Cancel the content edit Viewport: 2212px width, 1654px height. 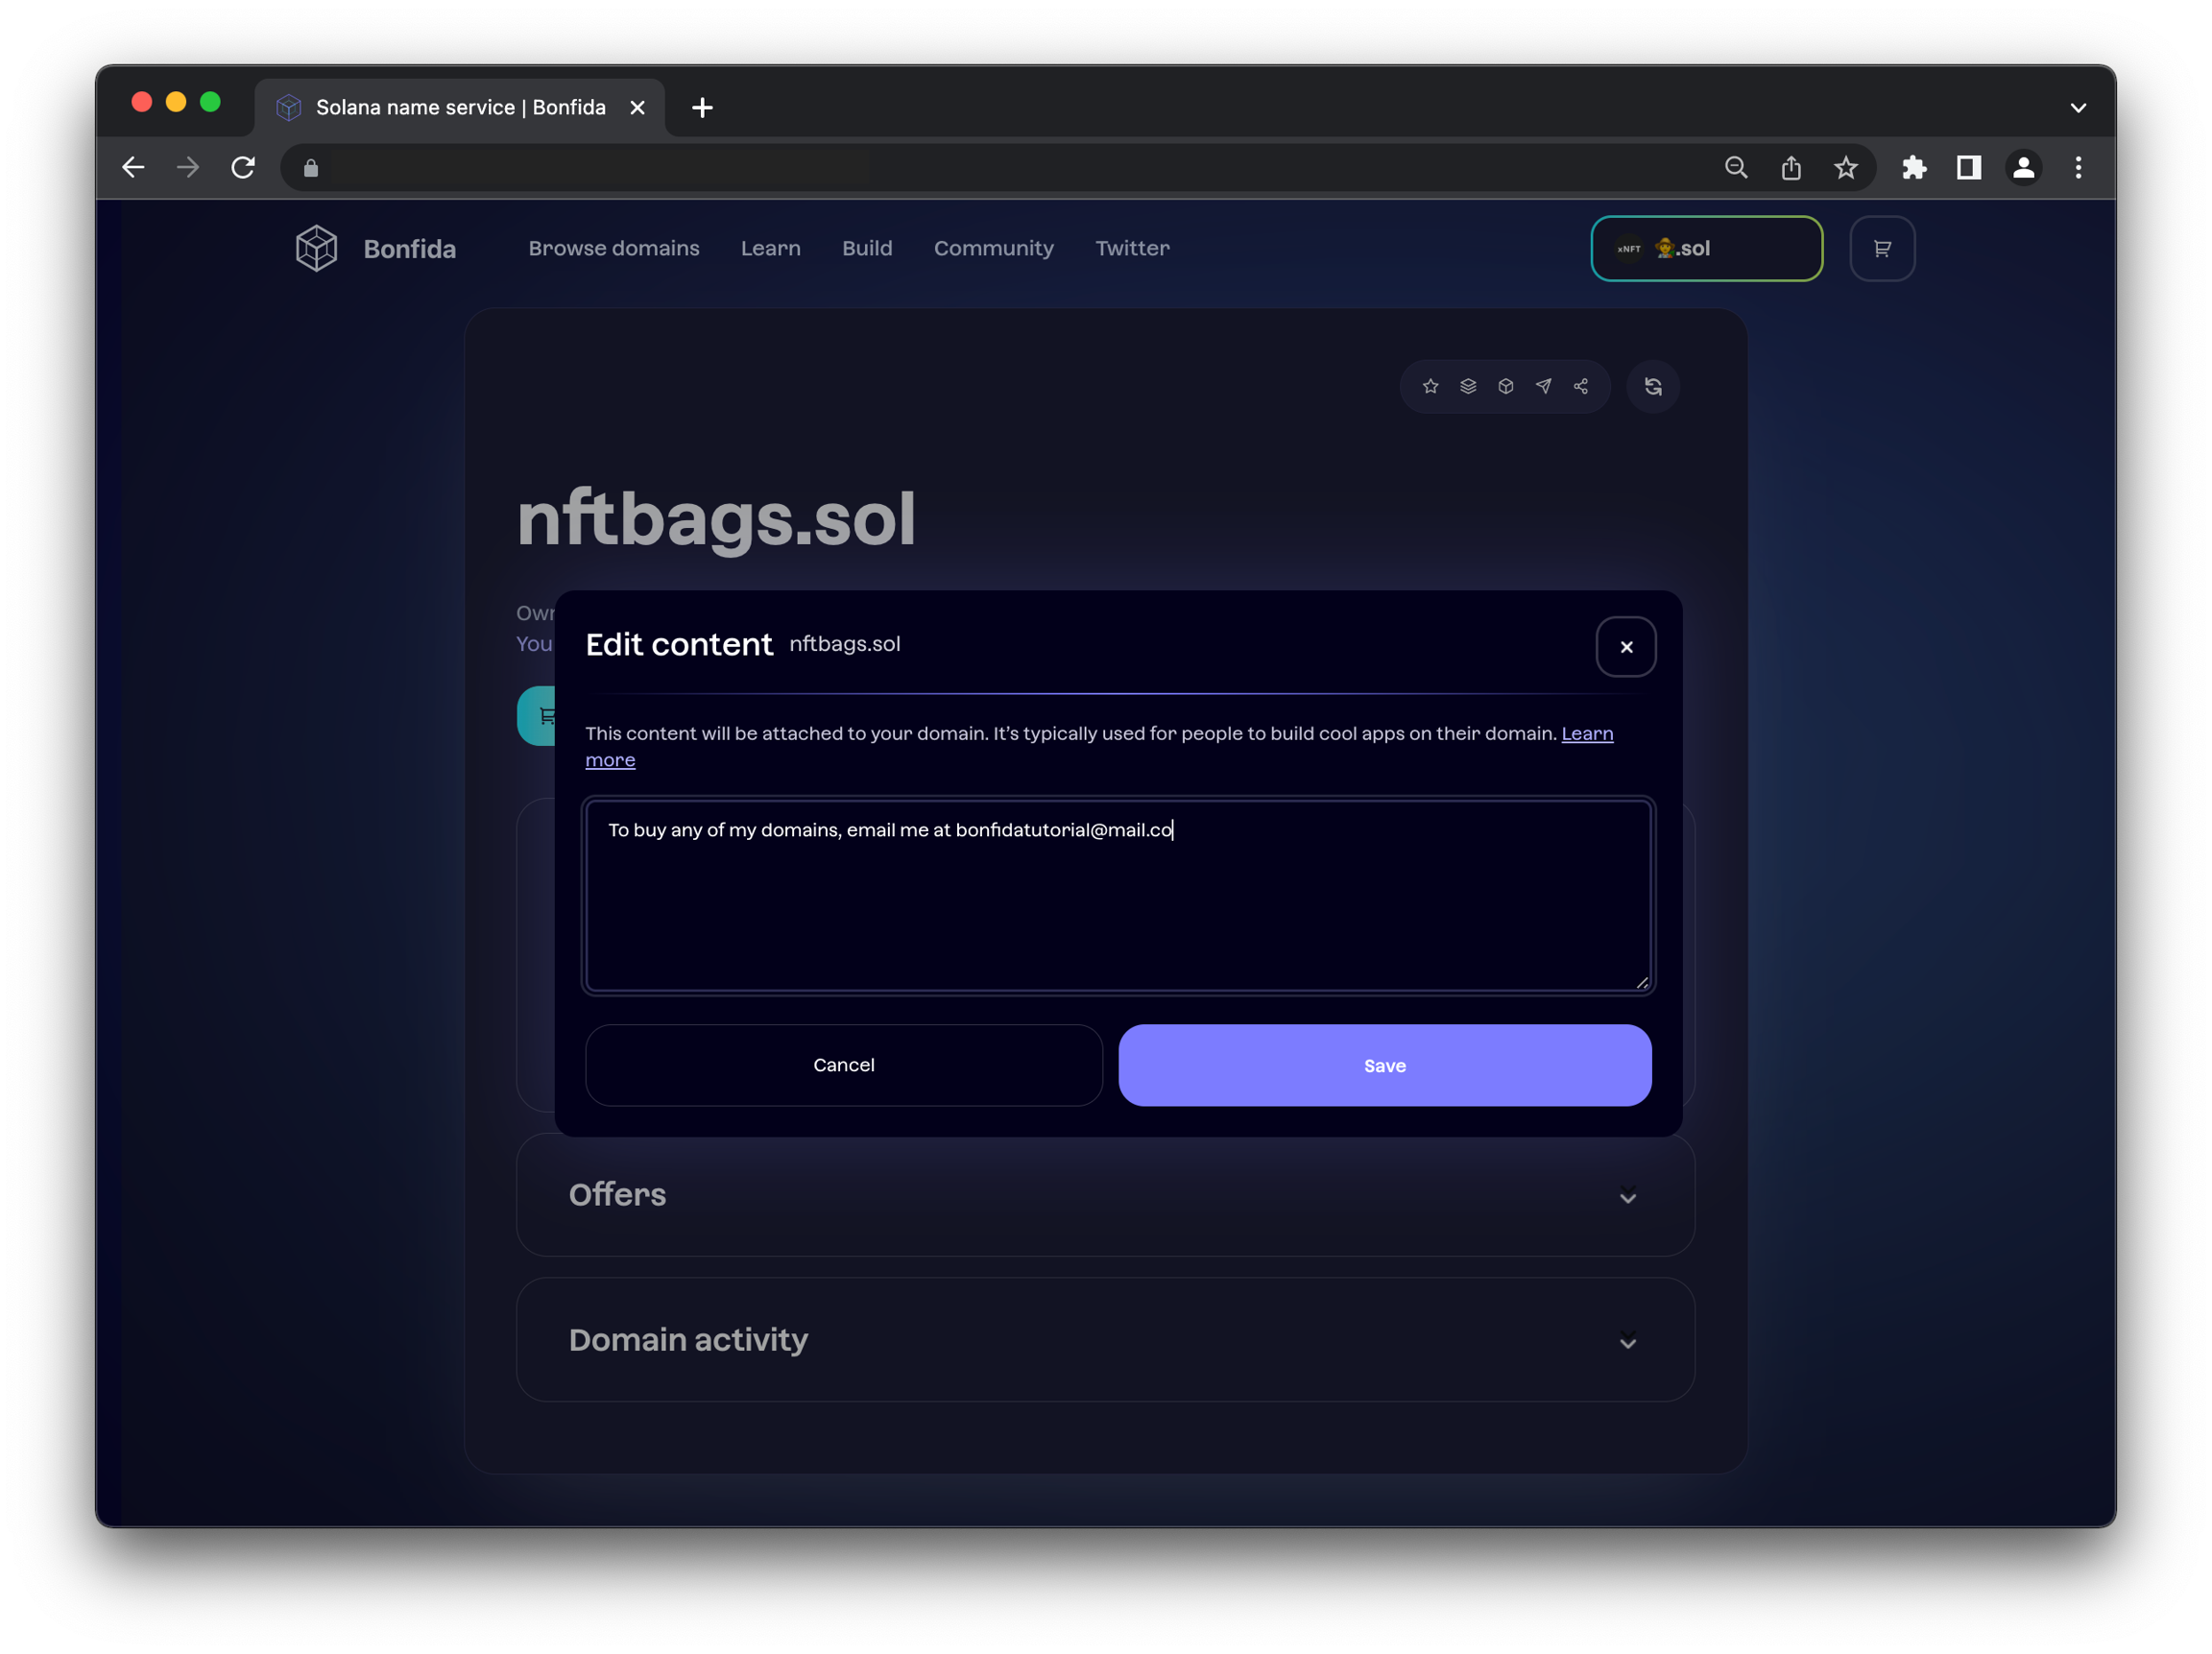click(x=843, y=1065)
